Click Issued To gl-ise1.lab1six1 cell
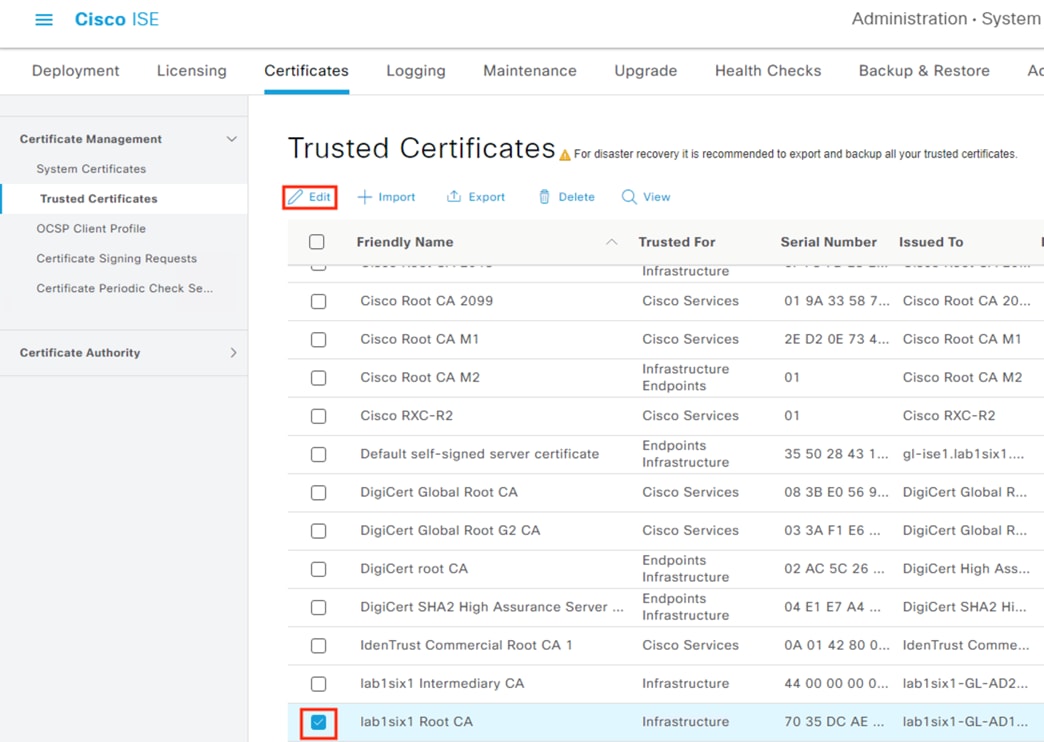The width and height of the screenshot is (1044, 742). (x=963, y=454)
